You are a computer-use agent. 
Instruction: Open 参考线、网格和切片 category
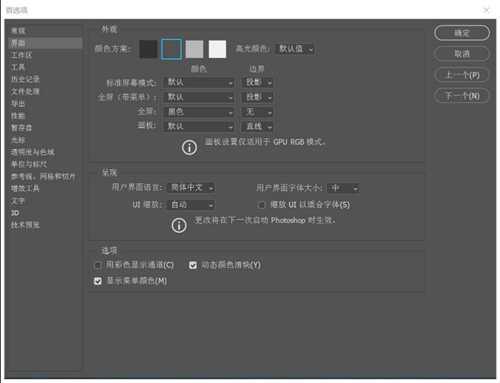tap(44, 176)
